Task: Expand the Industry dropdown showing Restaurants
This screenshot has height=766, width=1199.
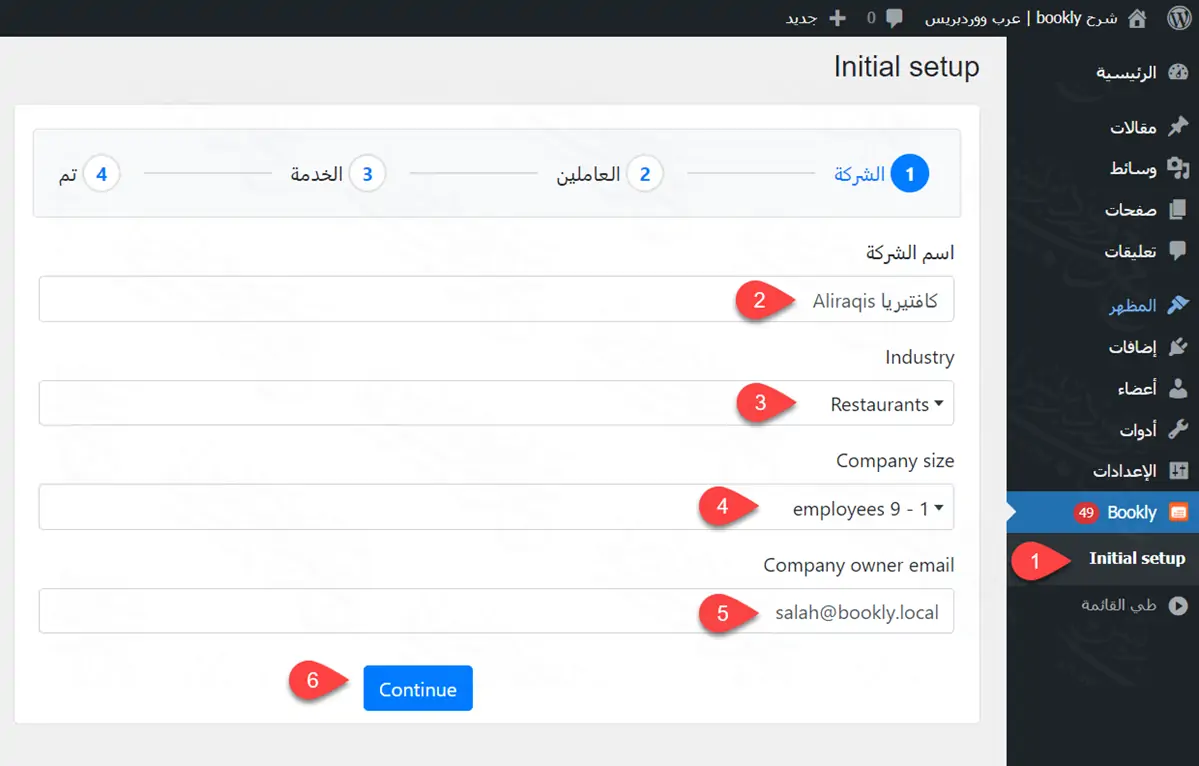Action: pyautogui.click(x=496, y=404)
